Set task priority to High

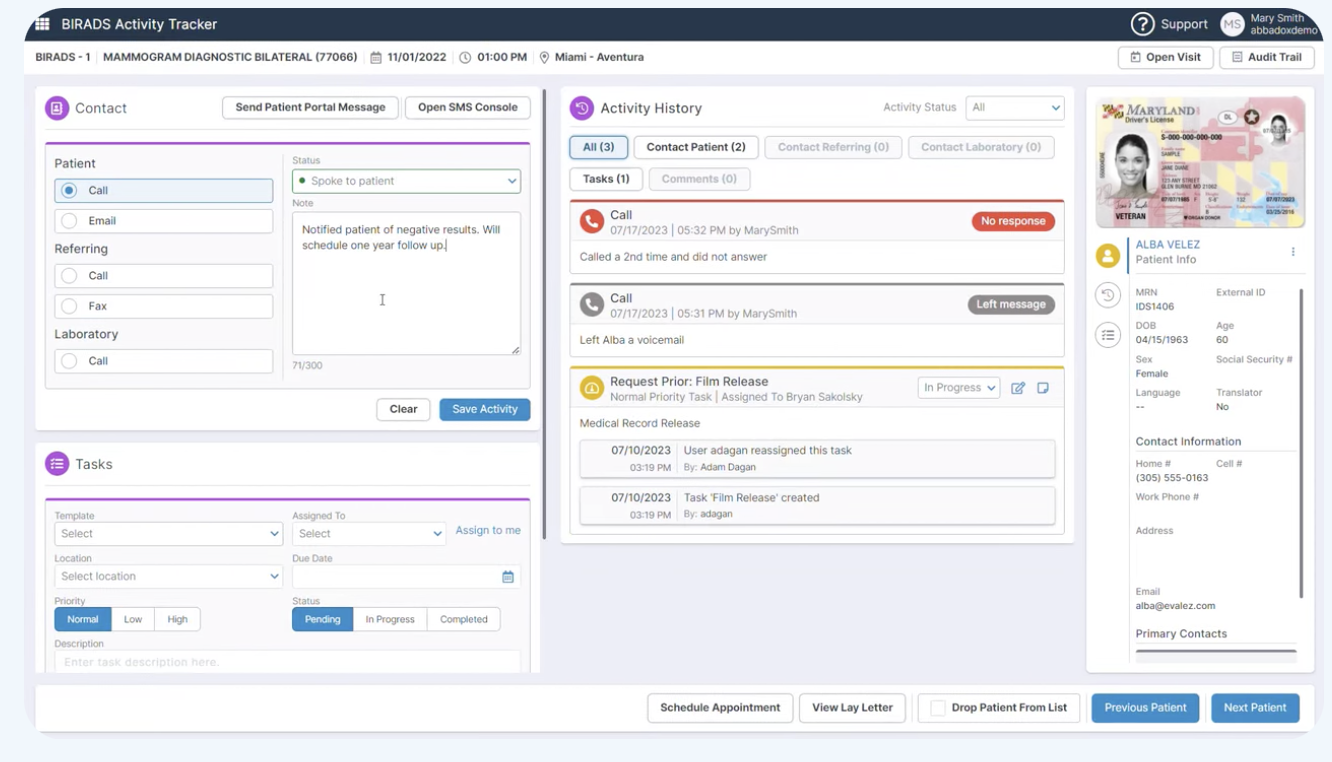[x=178, y=619]
